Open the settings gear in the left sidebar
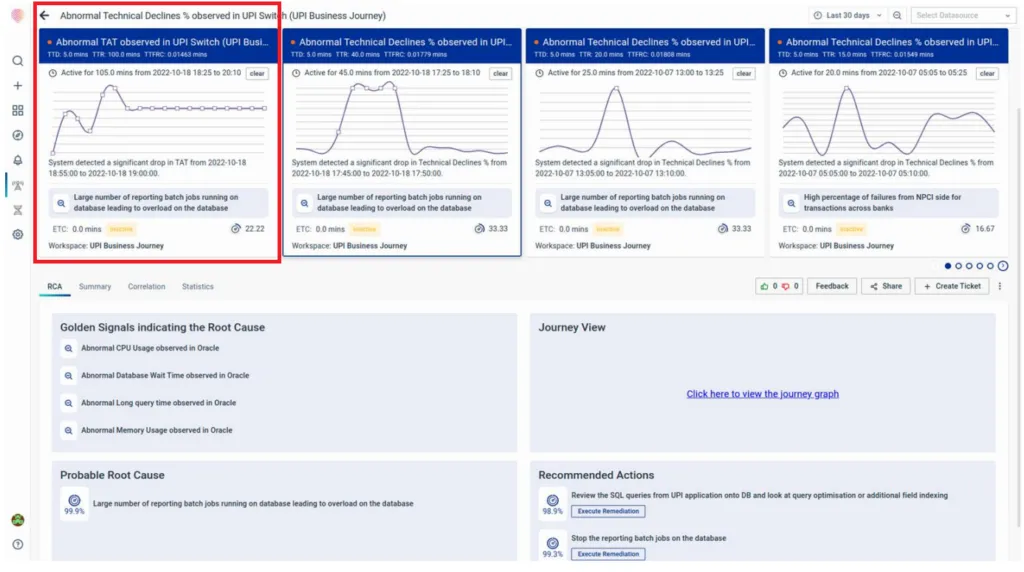 coord(18,234)
